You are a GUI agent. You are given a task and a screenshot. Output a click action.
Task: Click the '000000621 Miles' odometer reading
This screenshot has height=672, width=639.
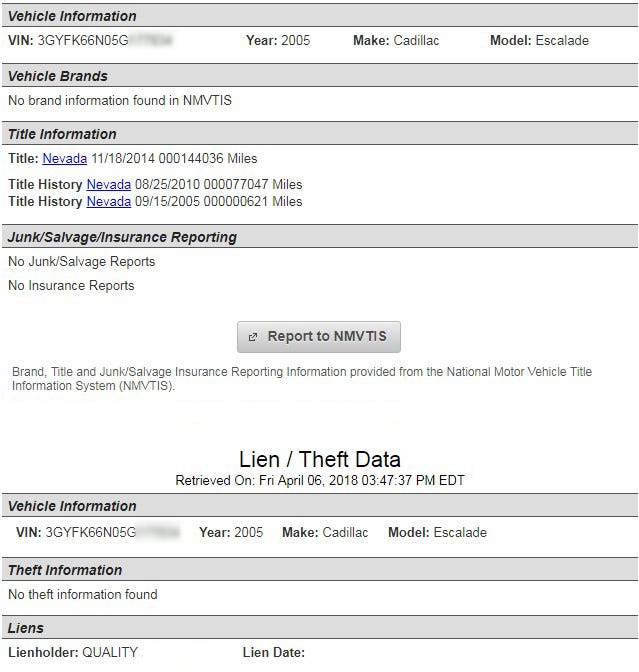(253, 201)
